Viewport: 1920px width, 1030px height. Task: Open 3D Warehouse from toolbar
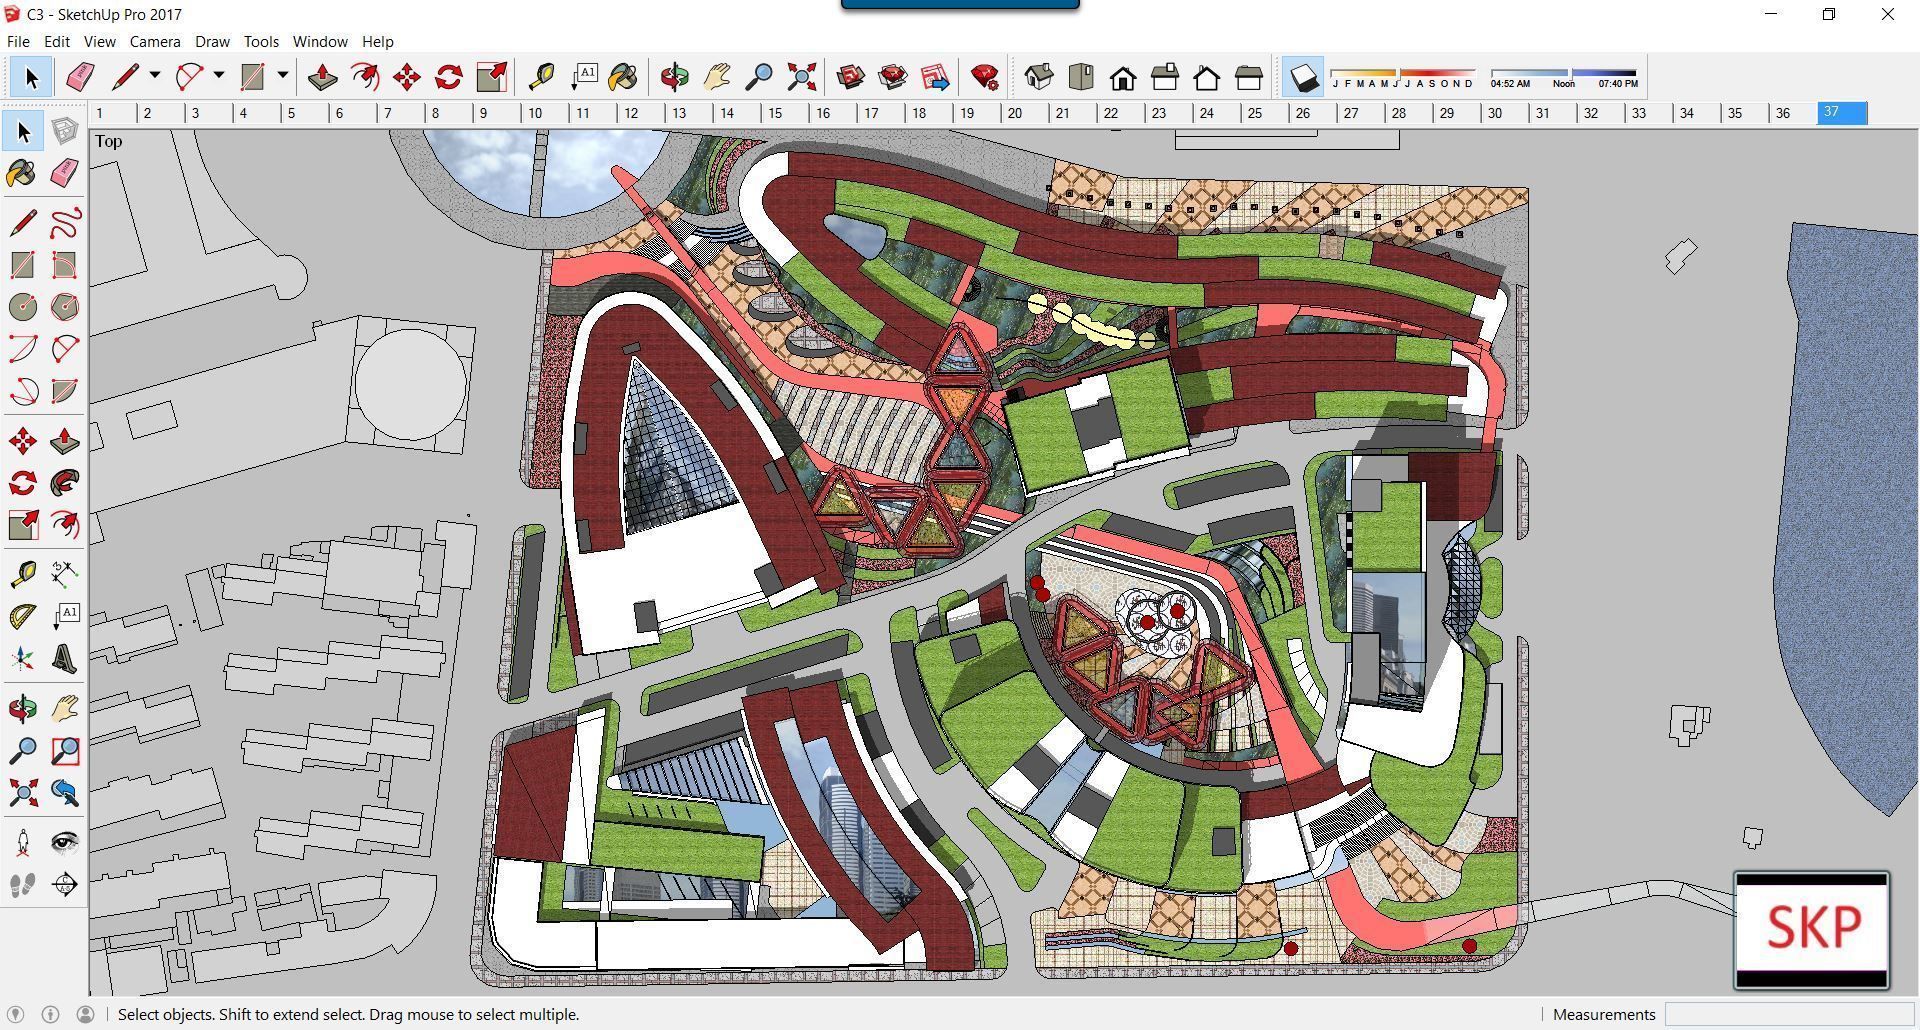click(x=851, y=77)
